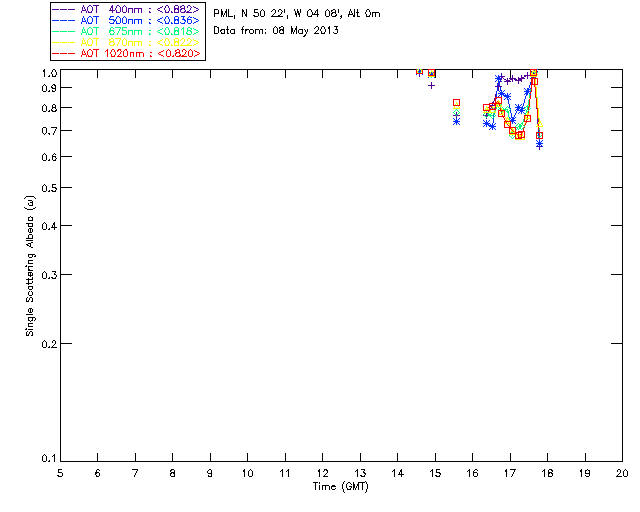This screenshot has height=512, width=640.
Task: Select the AOT 500nm legend entry
Action: coord(126,20)
